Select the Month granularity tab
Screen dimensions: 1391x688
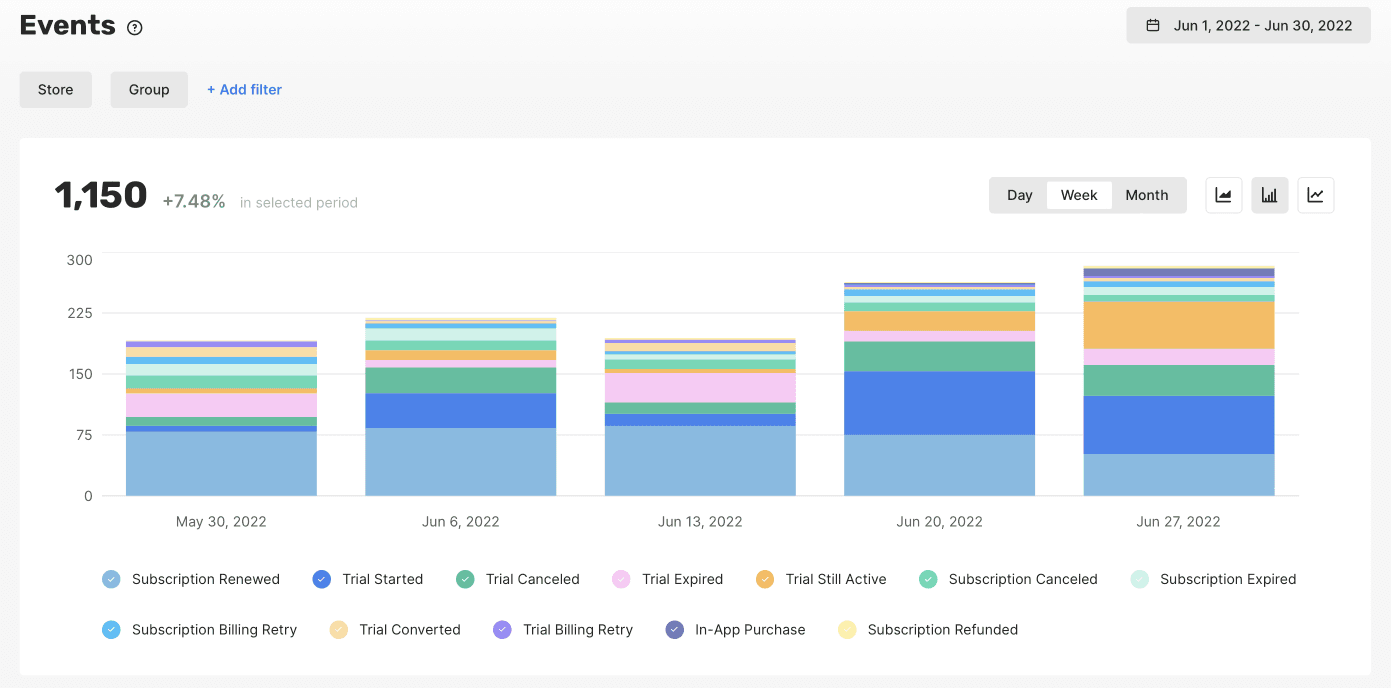[1146, 195]
